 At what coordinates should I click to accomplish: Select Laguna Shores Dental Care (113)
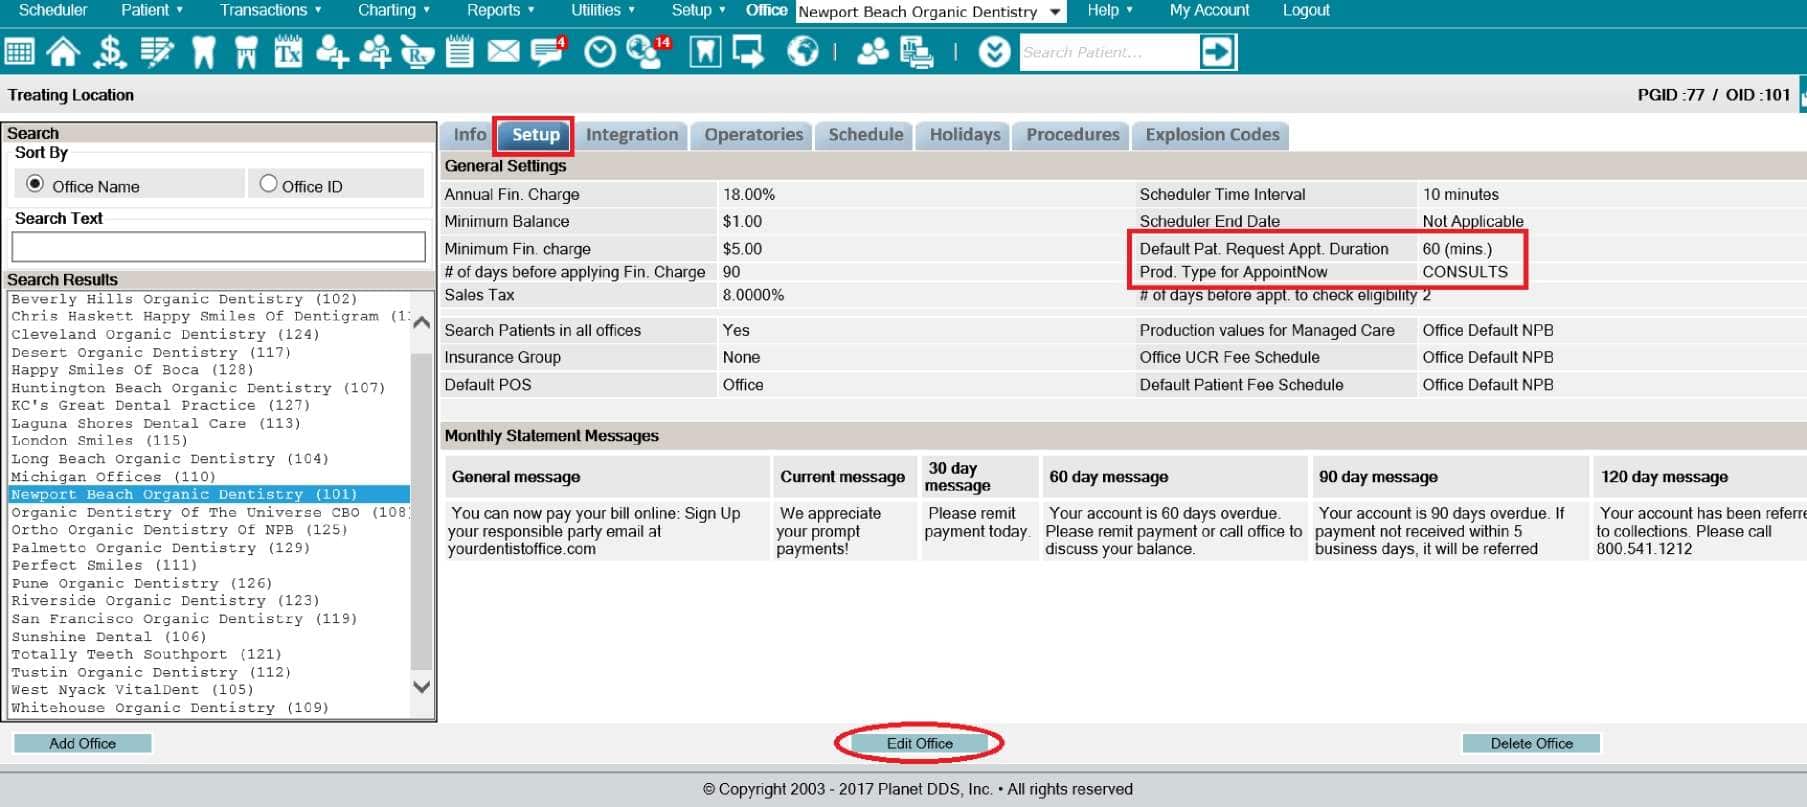[x=155, y=423]
